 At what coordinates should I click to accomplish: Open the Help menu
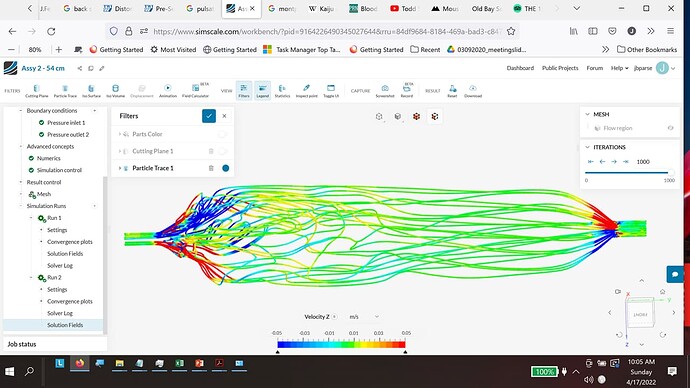tap(619, 68)
